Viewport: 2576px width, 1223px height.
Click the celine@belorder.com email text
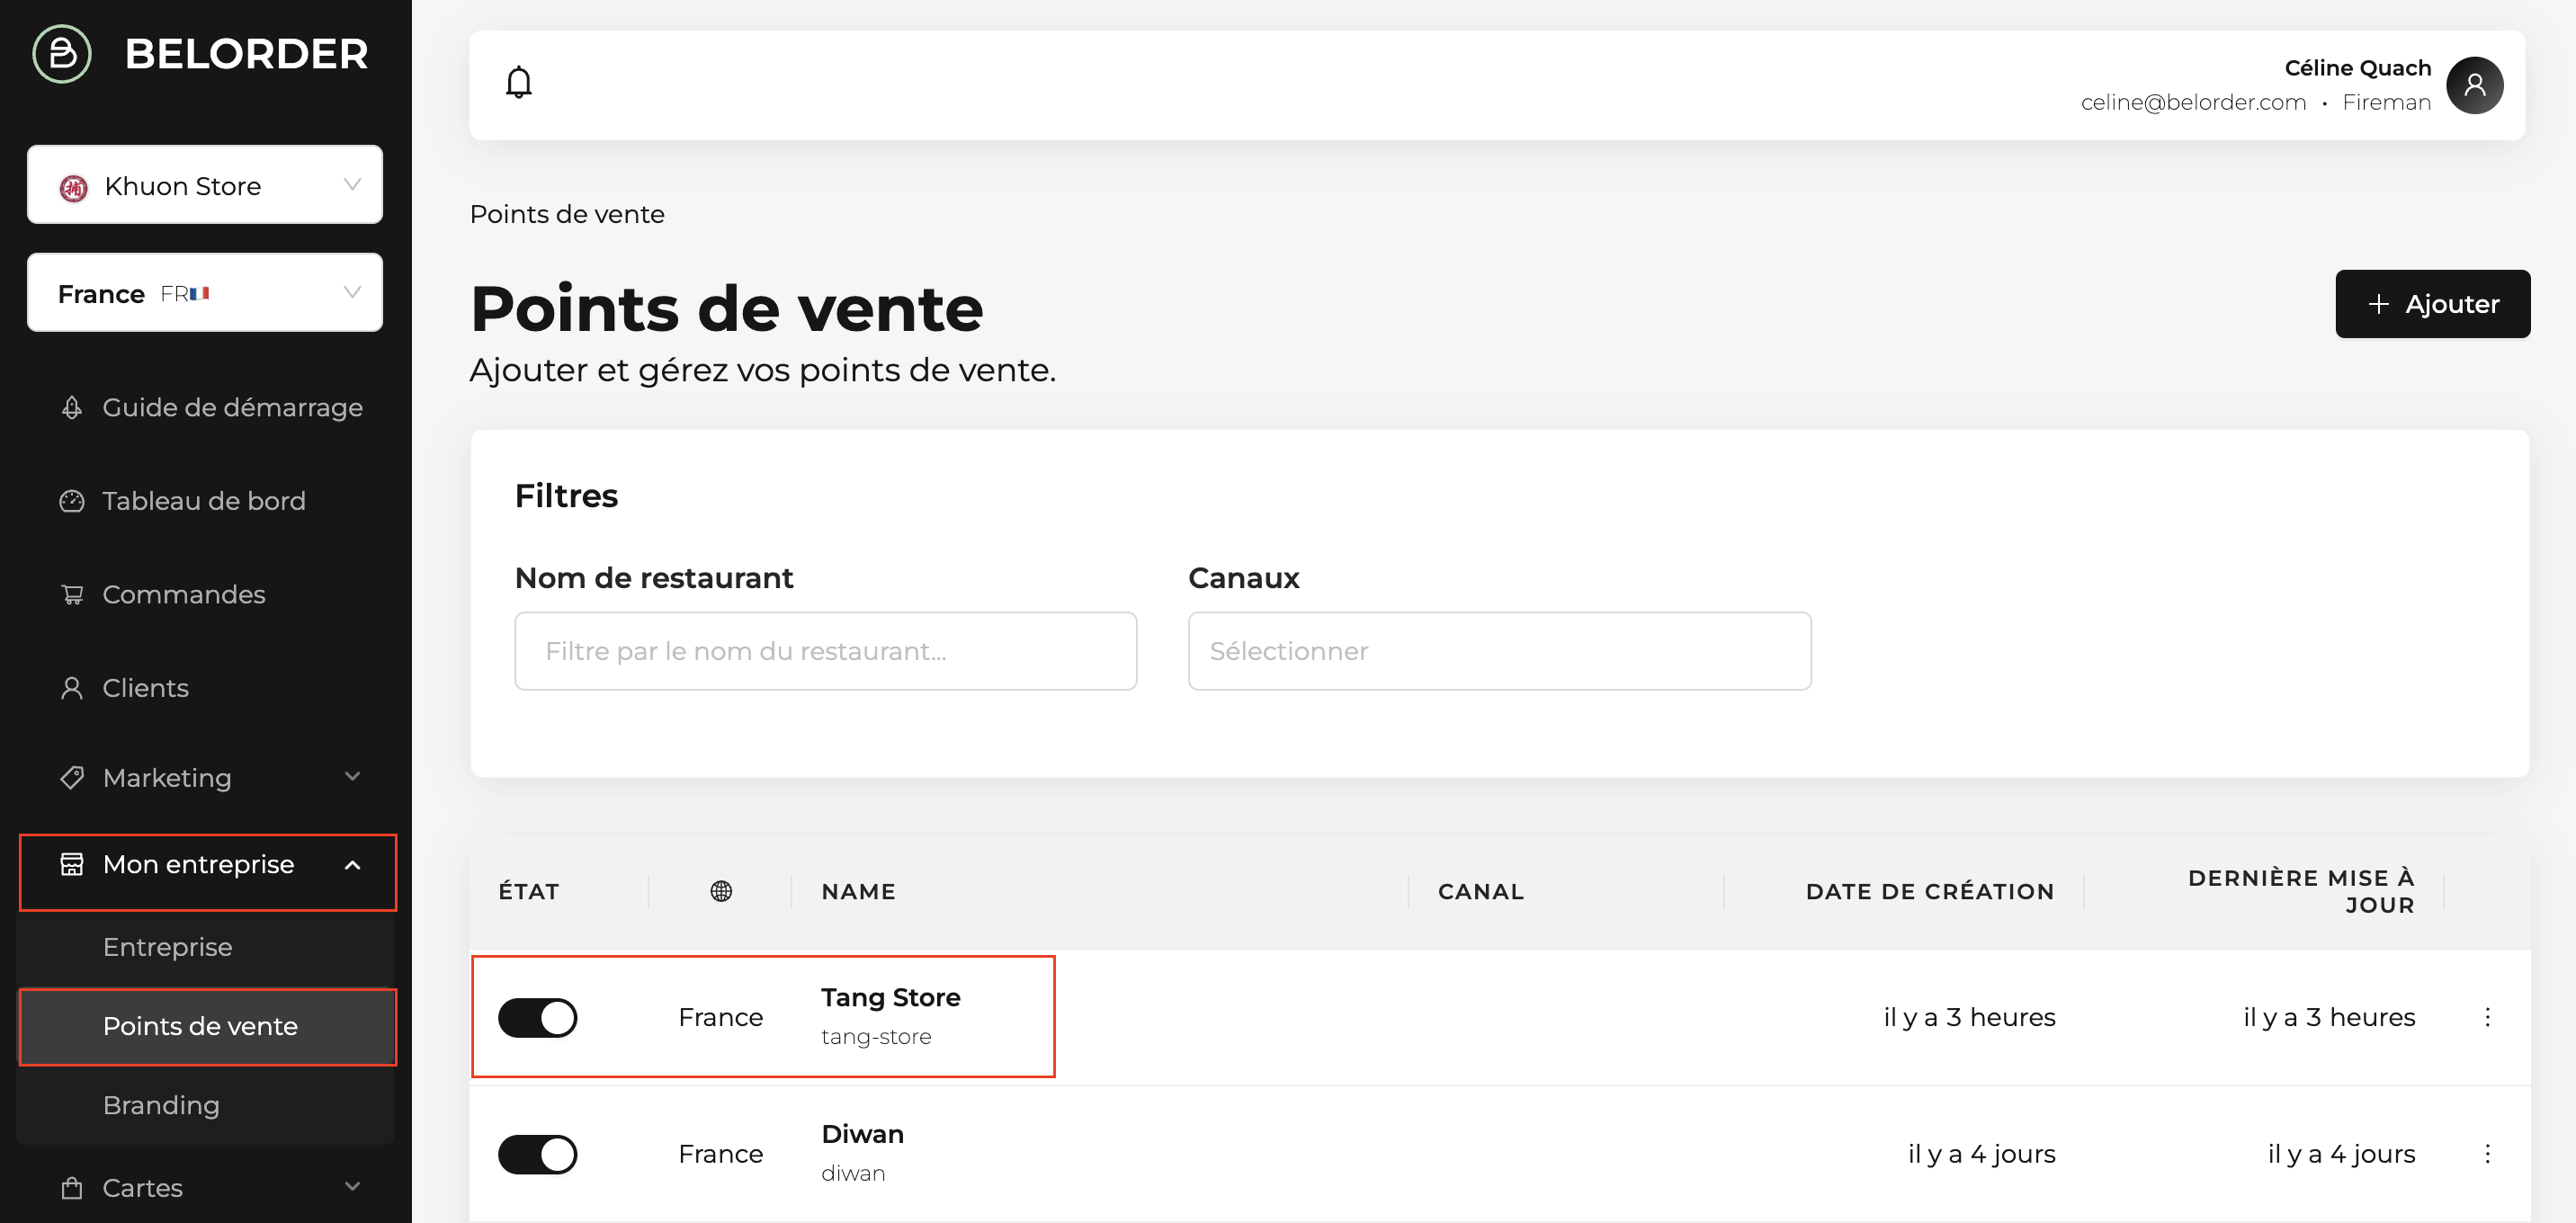tap(2193, 103)
